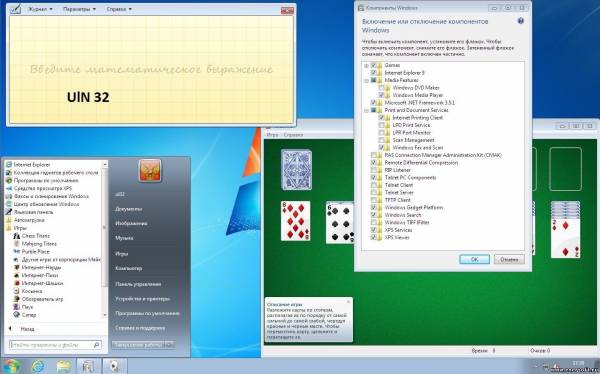Start Косынка solitaire from Start menu
Screen dimensions: 600x374
pyautogui.click(x=16, y=291)
